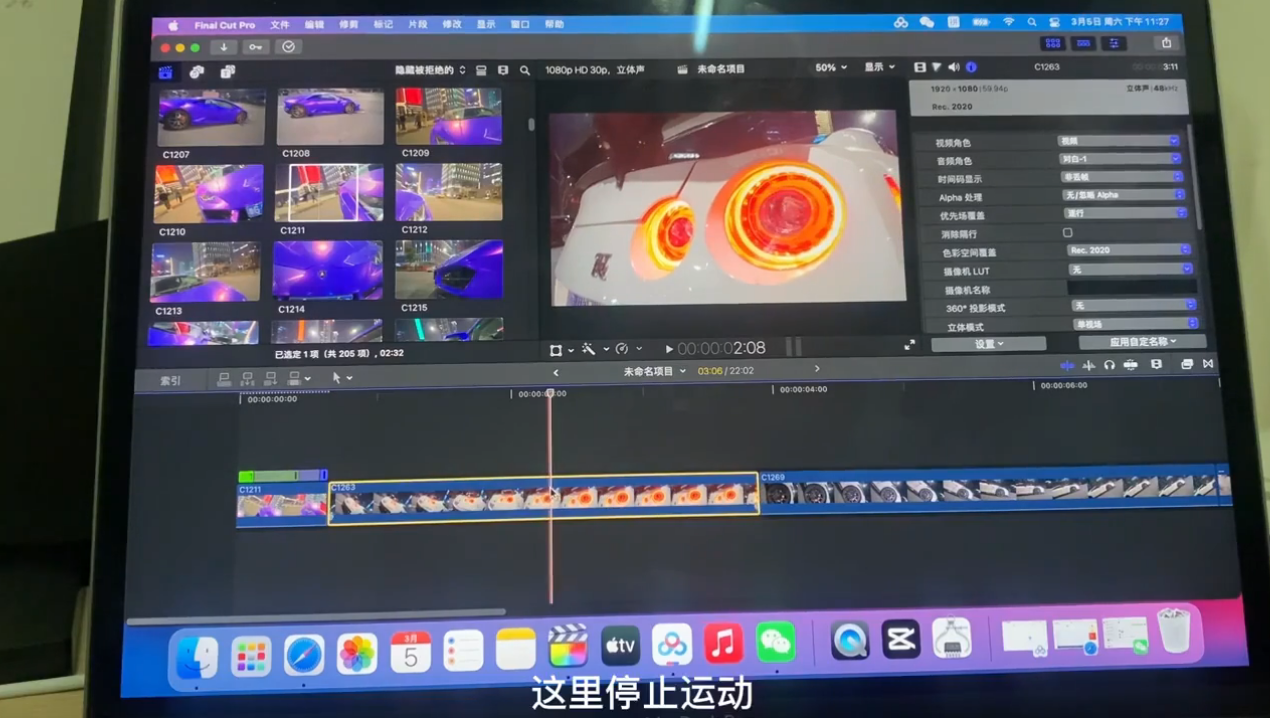Open the 文件 menu in menu bar

pyautogui.click(x=280, y=24)
